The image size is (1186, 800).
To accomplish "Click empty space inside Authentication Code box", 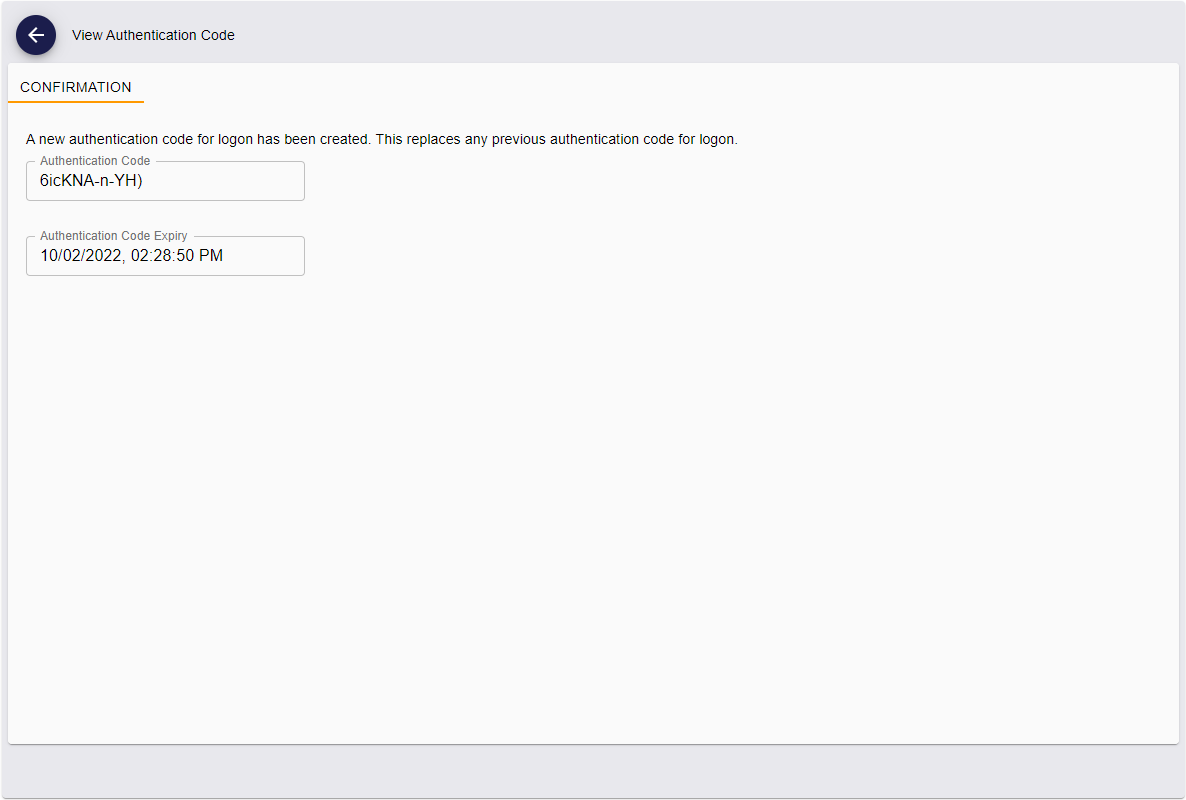I will coord(240,182).
